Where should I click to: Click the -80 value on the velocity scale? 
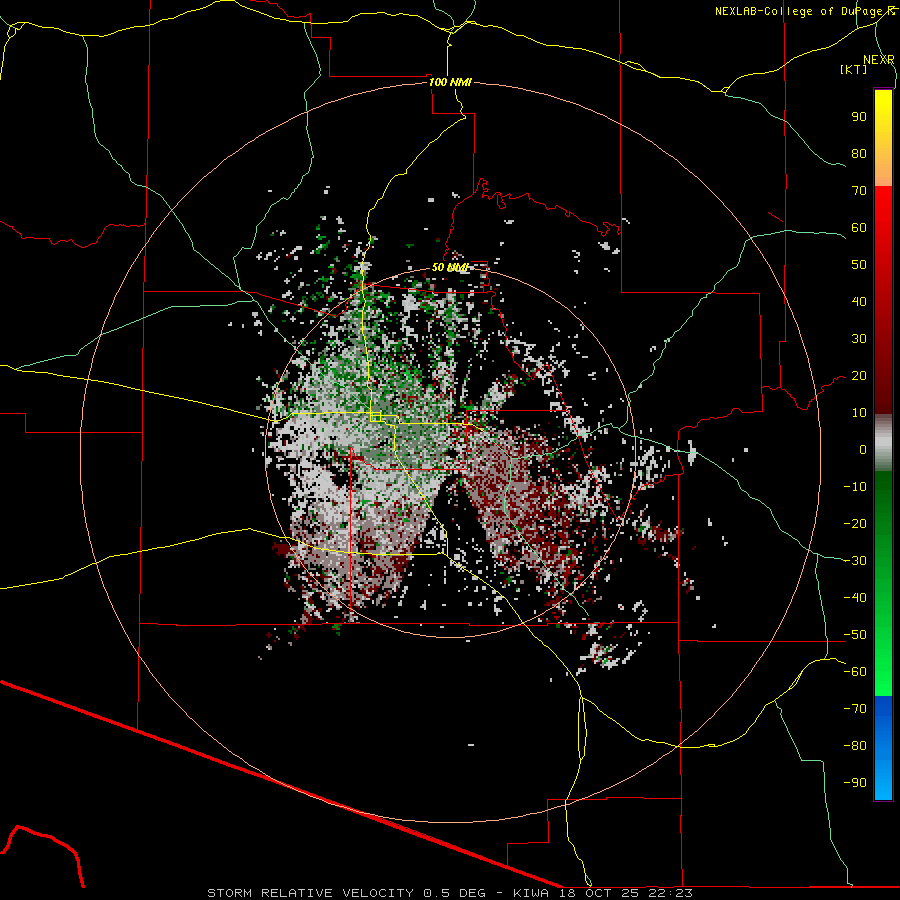[855, 746]
